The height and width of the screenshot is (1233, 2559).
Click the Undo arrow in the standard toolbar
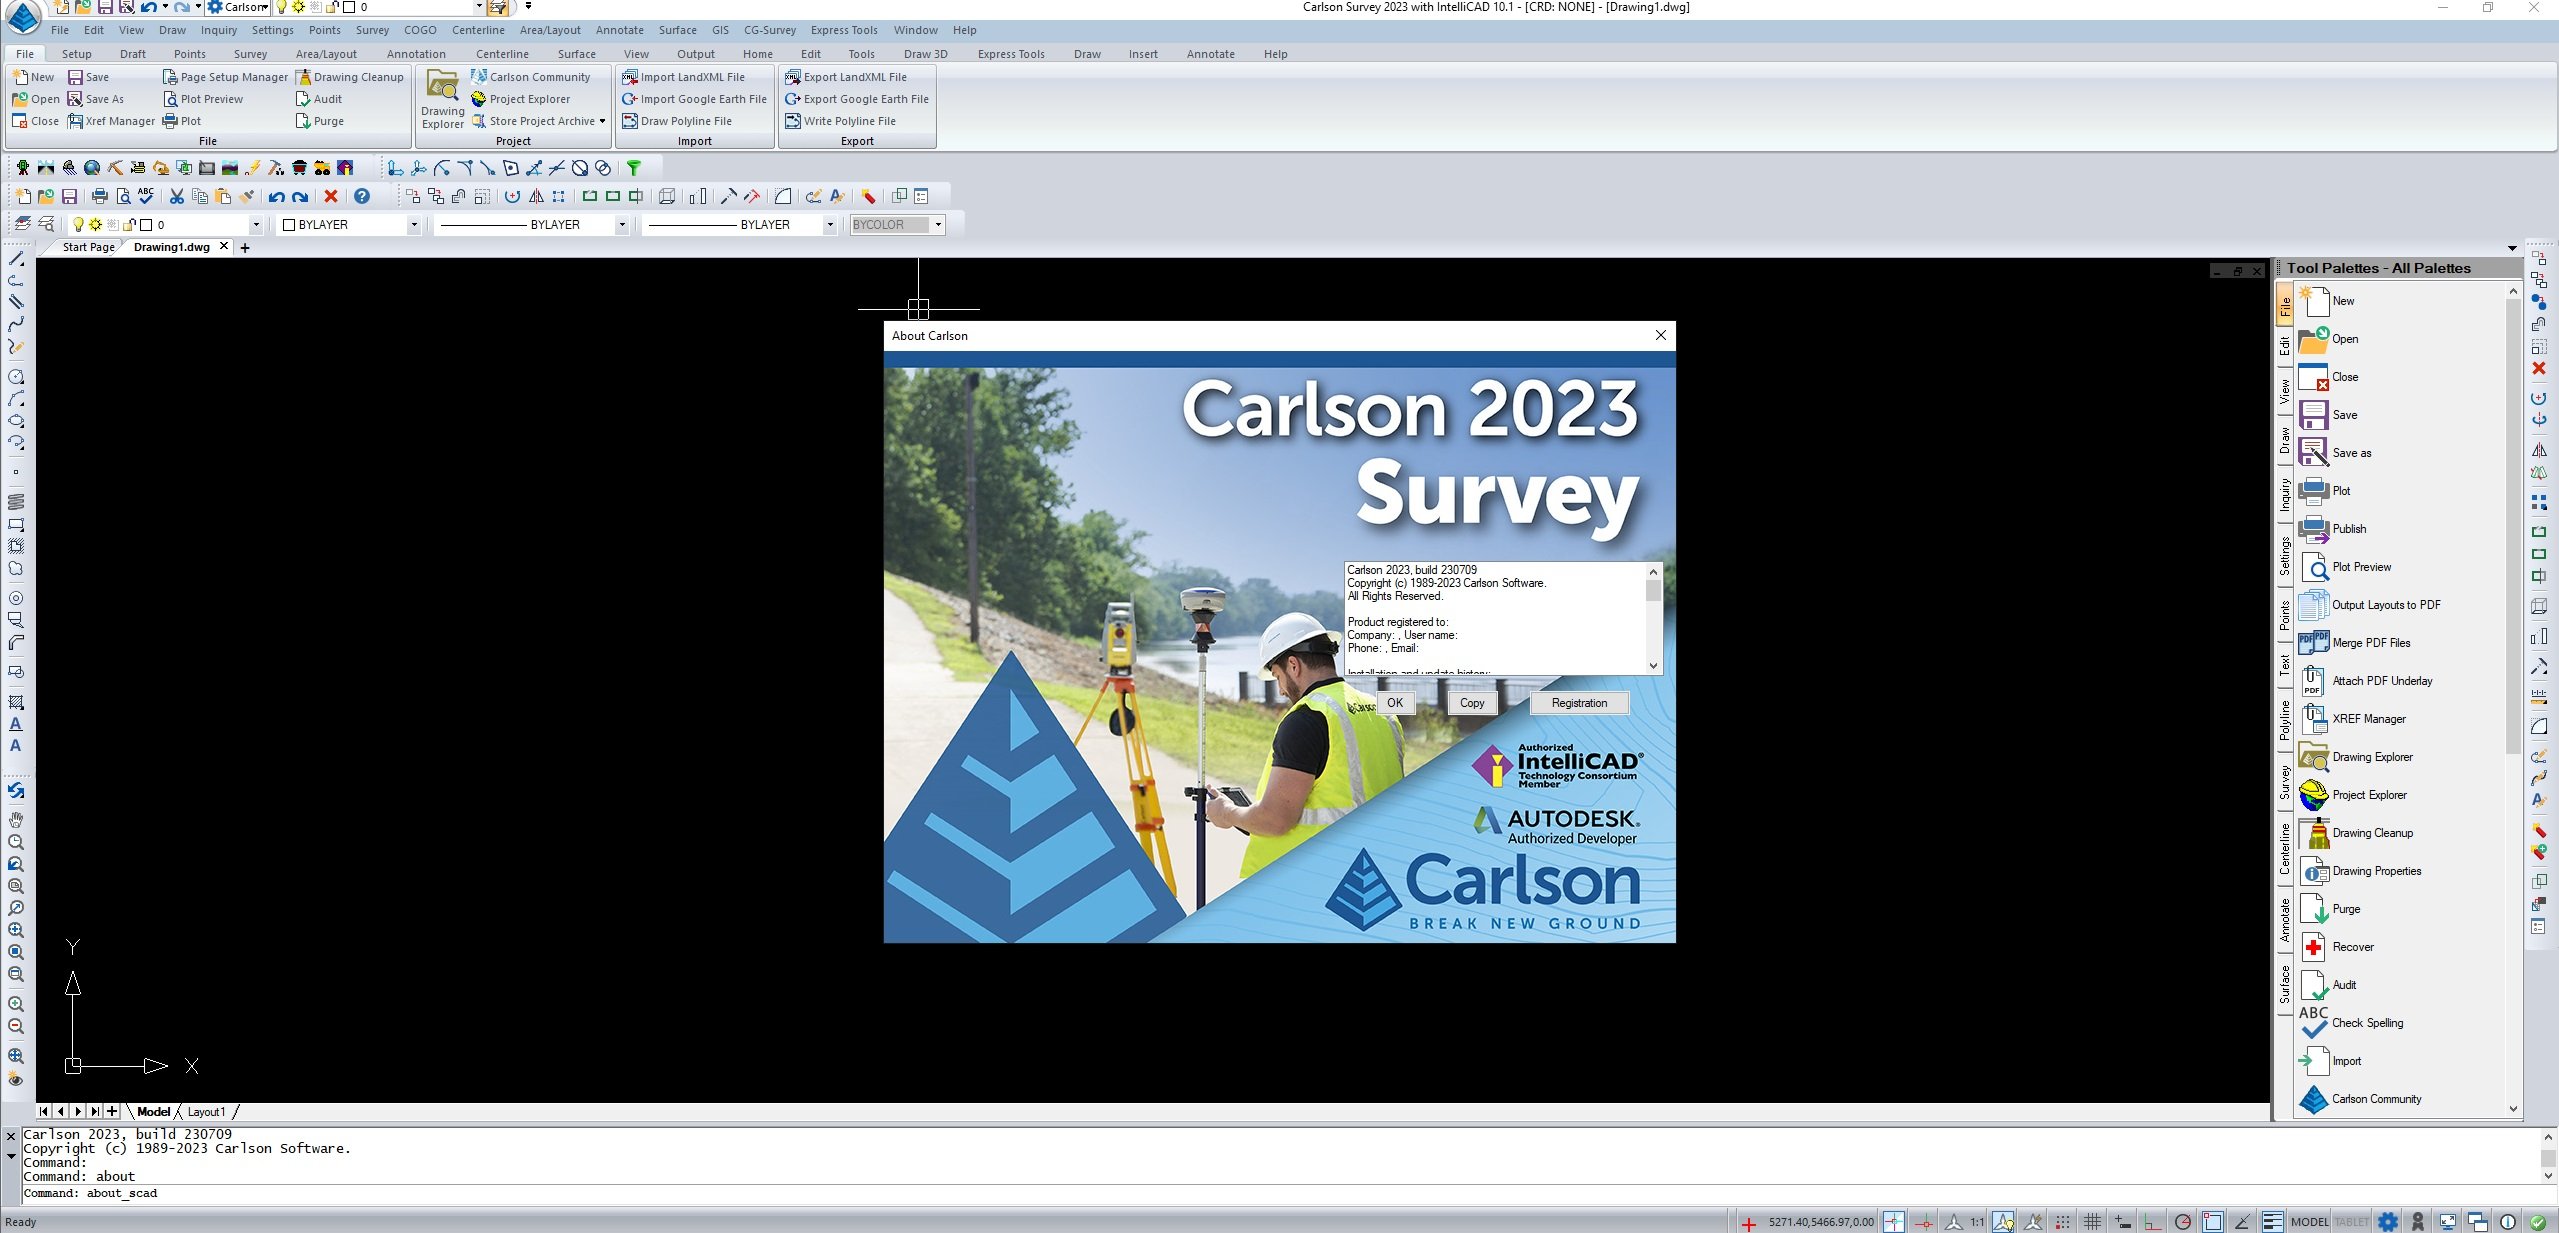[276, 197]
